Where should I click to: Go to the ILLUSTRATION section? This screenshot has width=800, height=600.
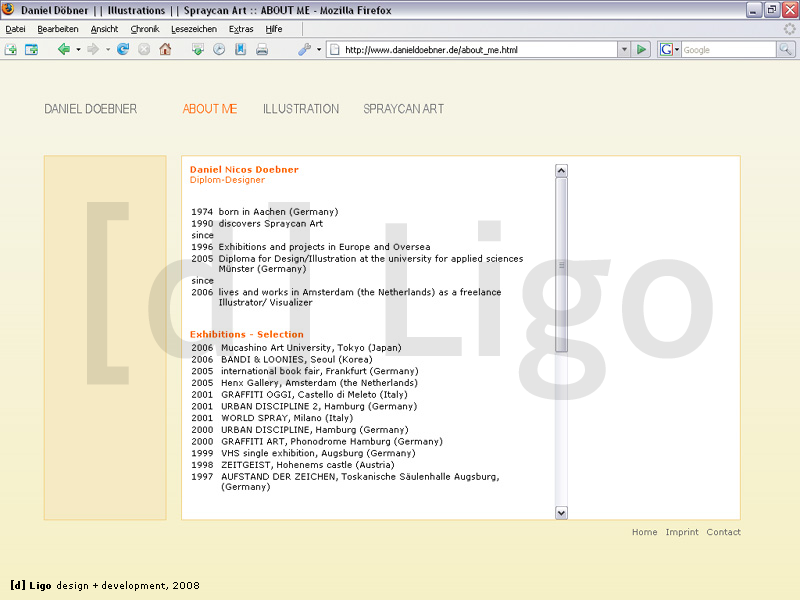[301, 109]
